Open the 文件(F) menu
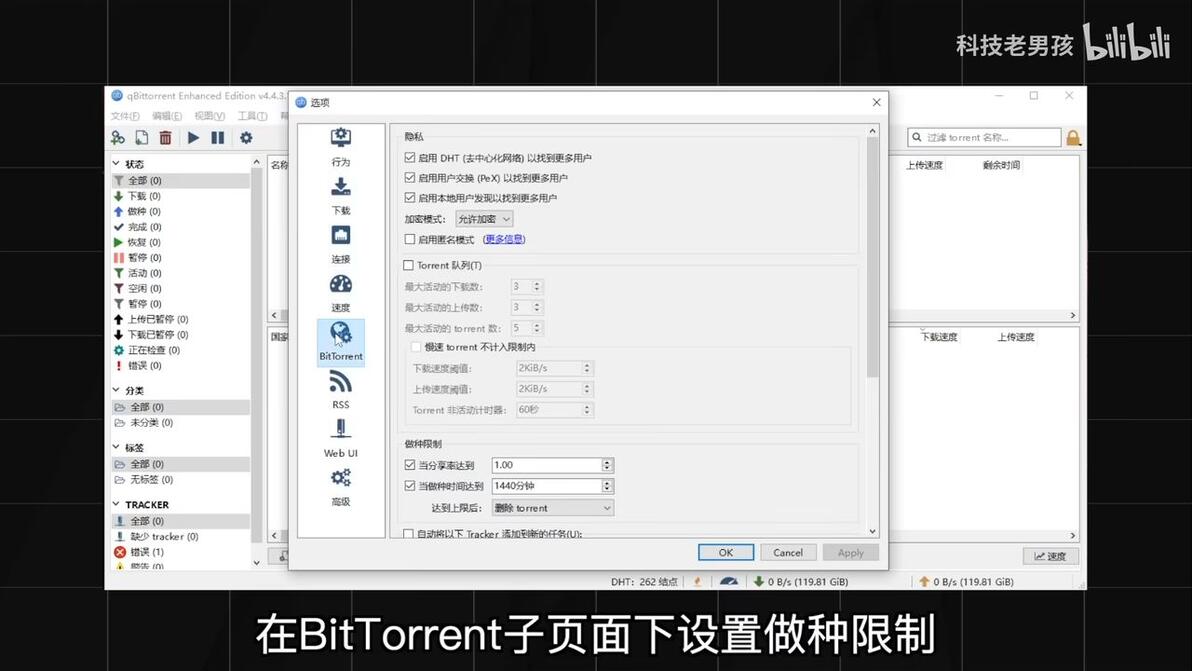The width and height of the screenshot is (1192, 671). click(x=125, y=116)
